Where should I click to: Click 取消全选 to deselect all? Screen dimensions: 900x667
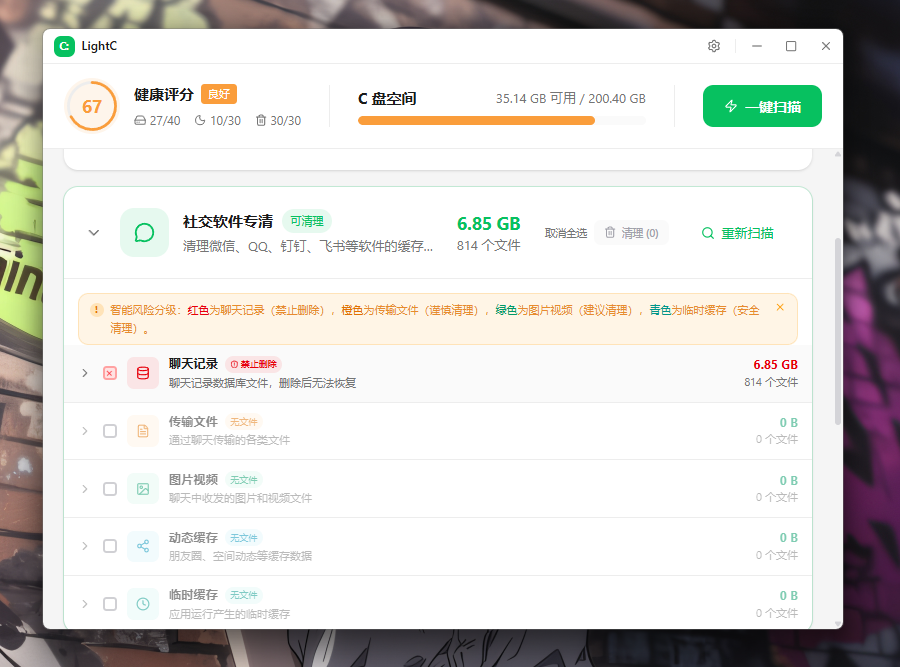tap(566, 233)
